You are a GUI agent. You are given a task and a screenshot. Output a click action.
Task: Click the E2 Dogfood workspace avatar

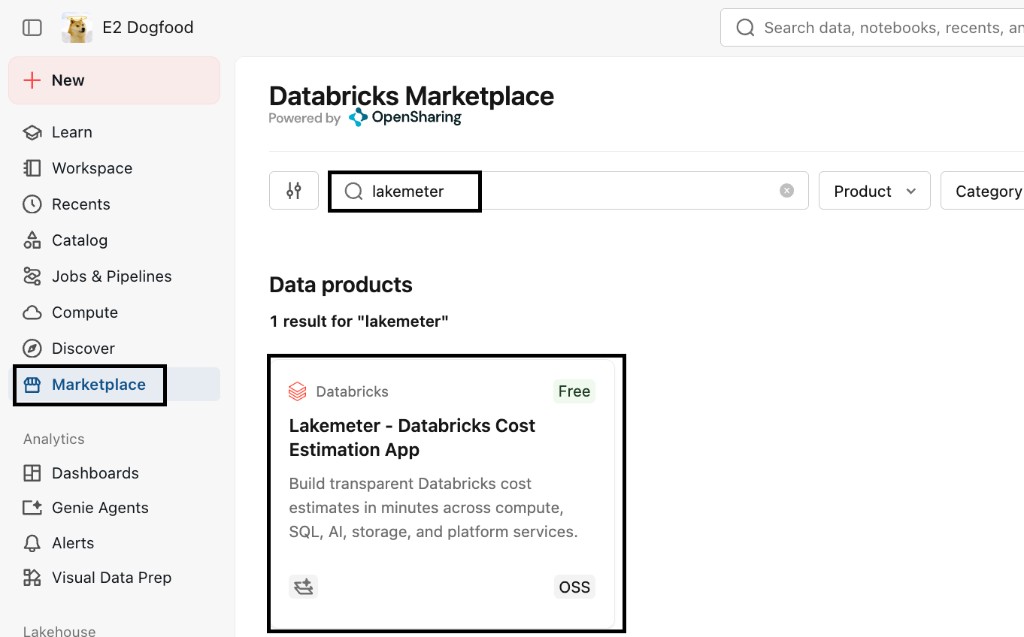tap(76, 27)
